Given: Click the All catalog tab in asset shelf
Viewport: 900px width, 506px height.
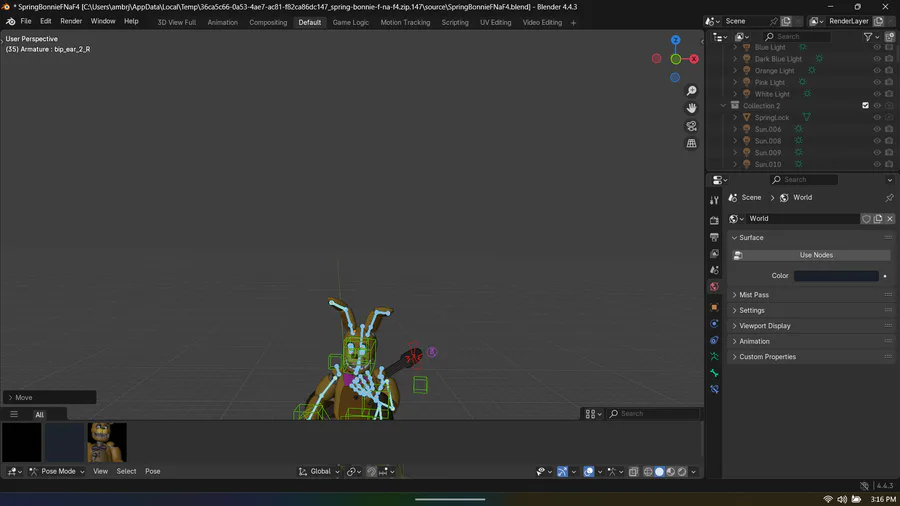Looking at the screenshot, I should click(39, 415).
